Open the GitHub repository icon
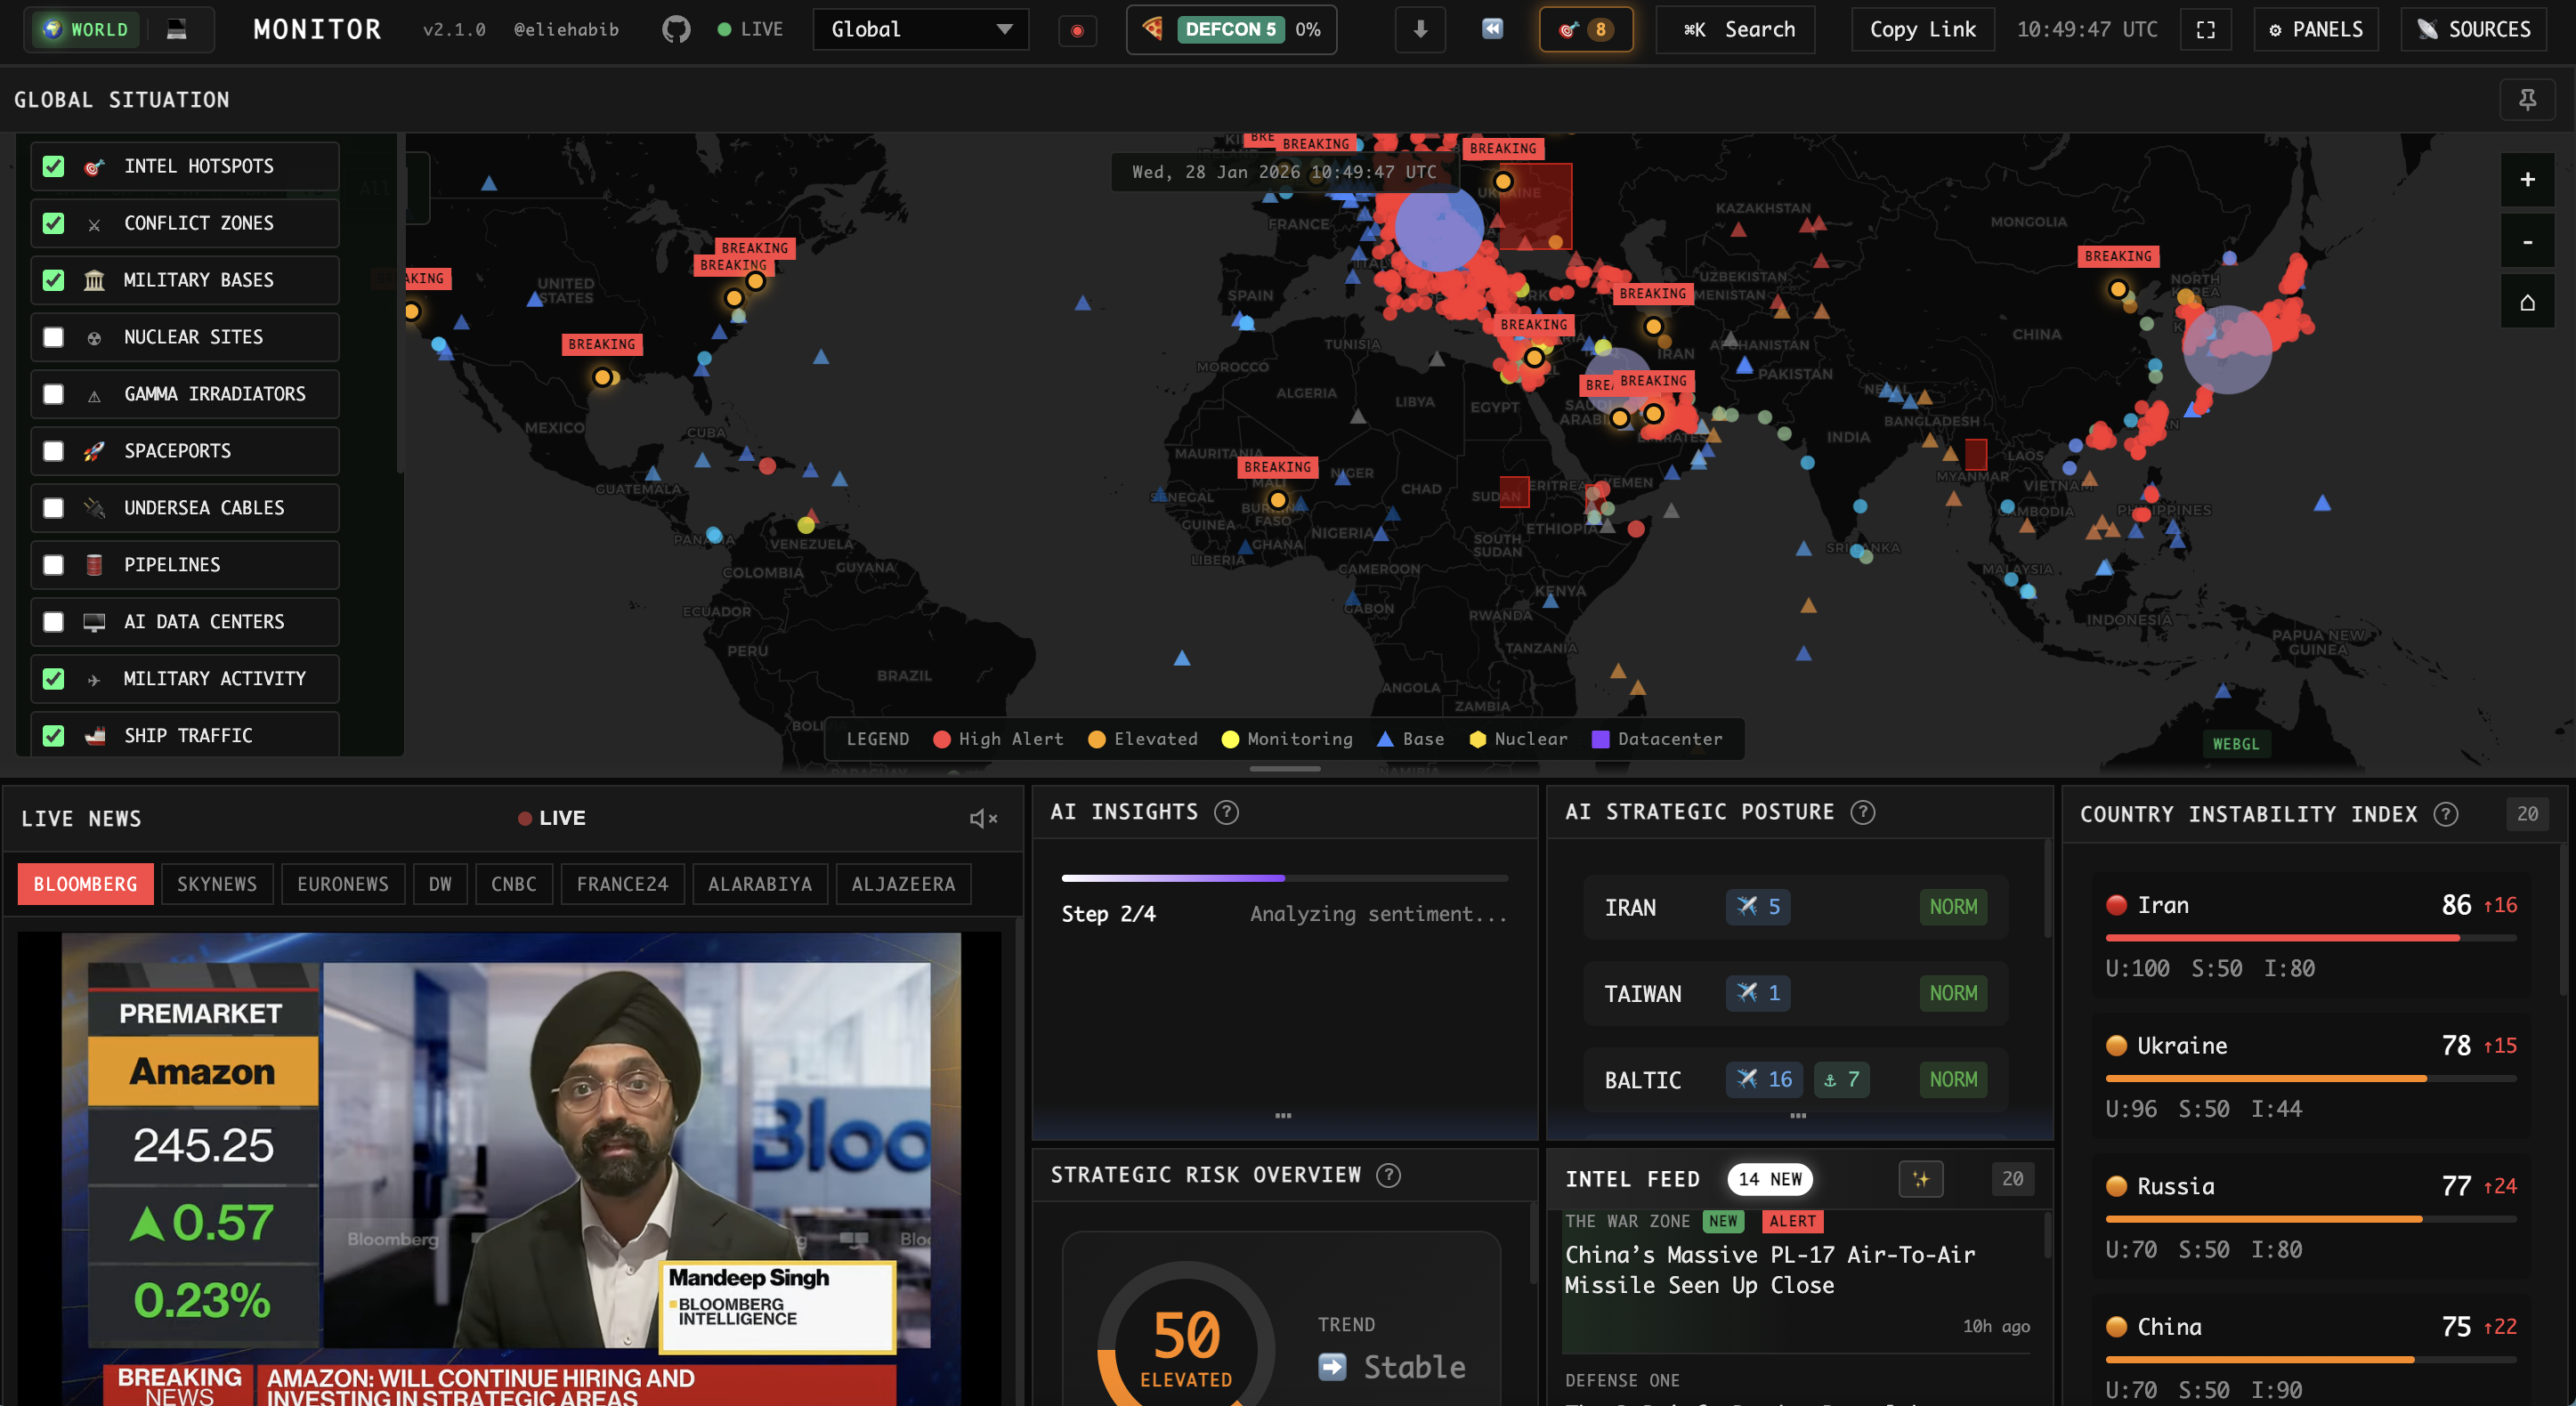The width and height of the screenshot is (2576, 1406). pos(676,29)
